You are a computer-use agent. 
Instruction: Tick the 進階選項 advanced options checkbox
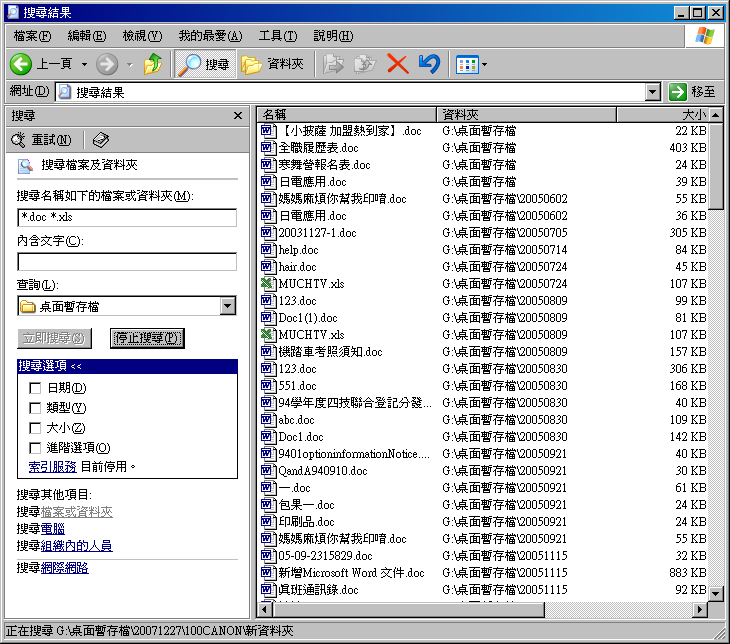(35, 448)
